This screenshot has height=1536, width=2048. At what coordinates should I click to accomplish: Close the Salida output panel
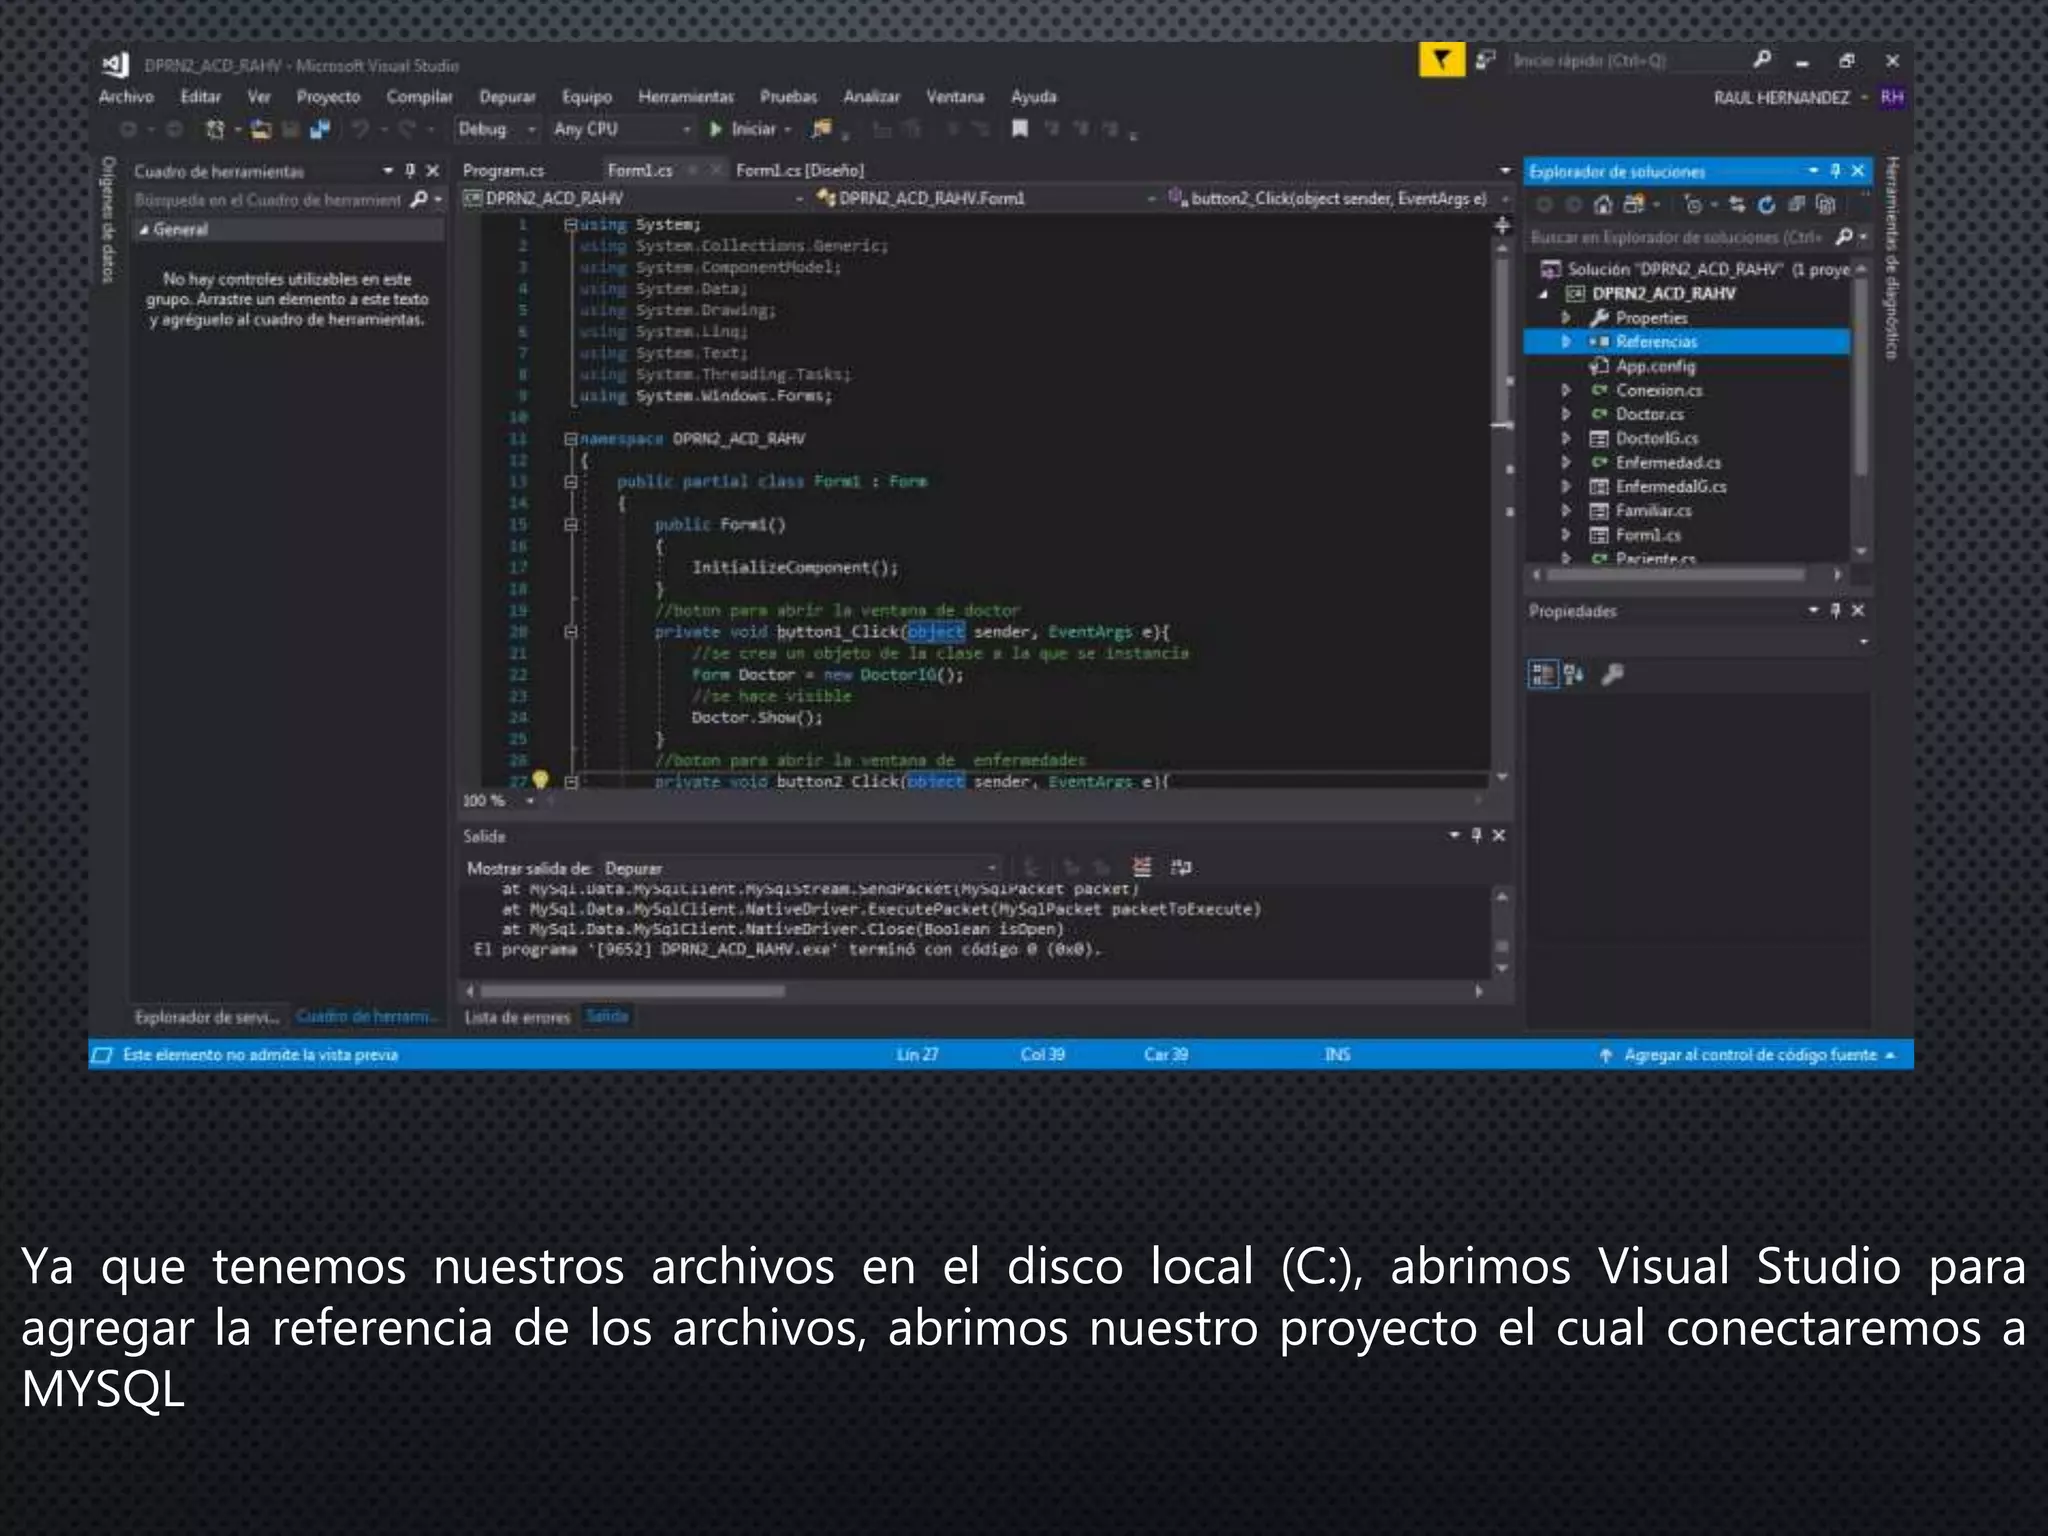tap(1499, 835)
